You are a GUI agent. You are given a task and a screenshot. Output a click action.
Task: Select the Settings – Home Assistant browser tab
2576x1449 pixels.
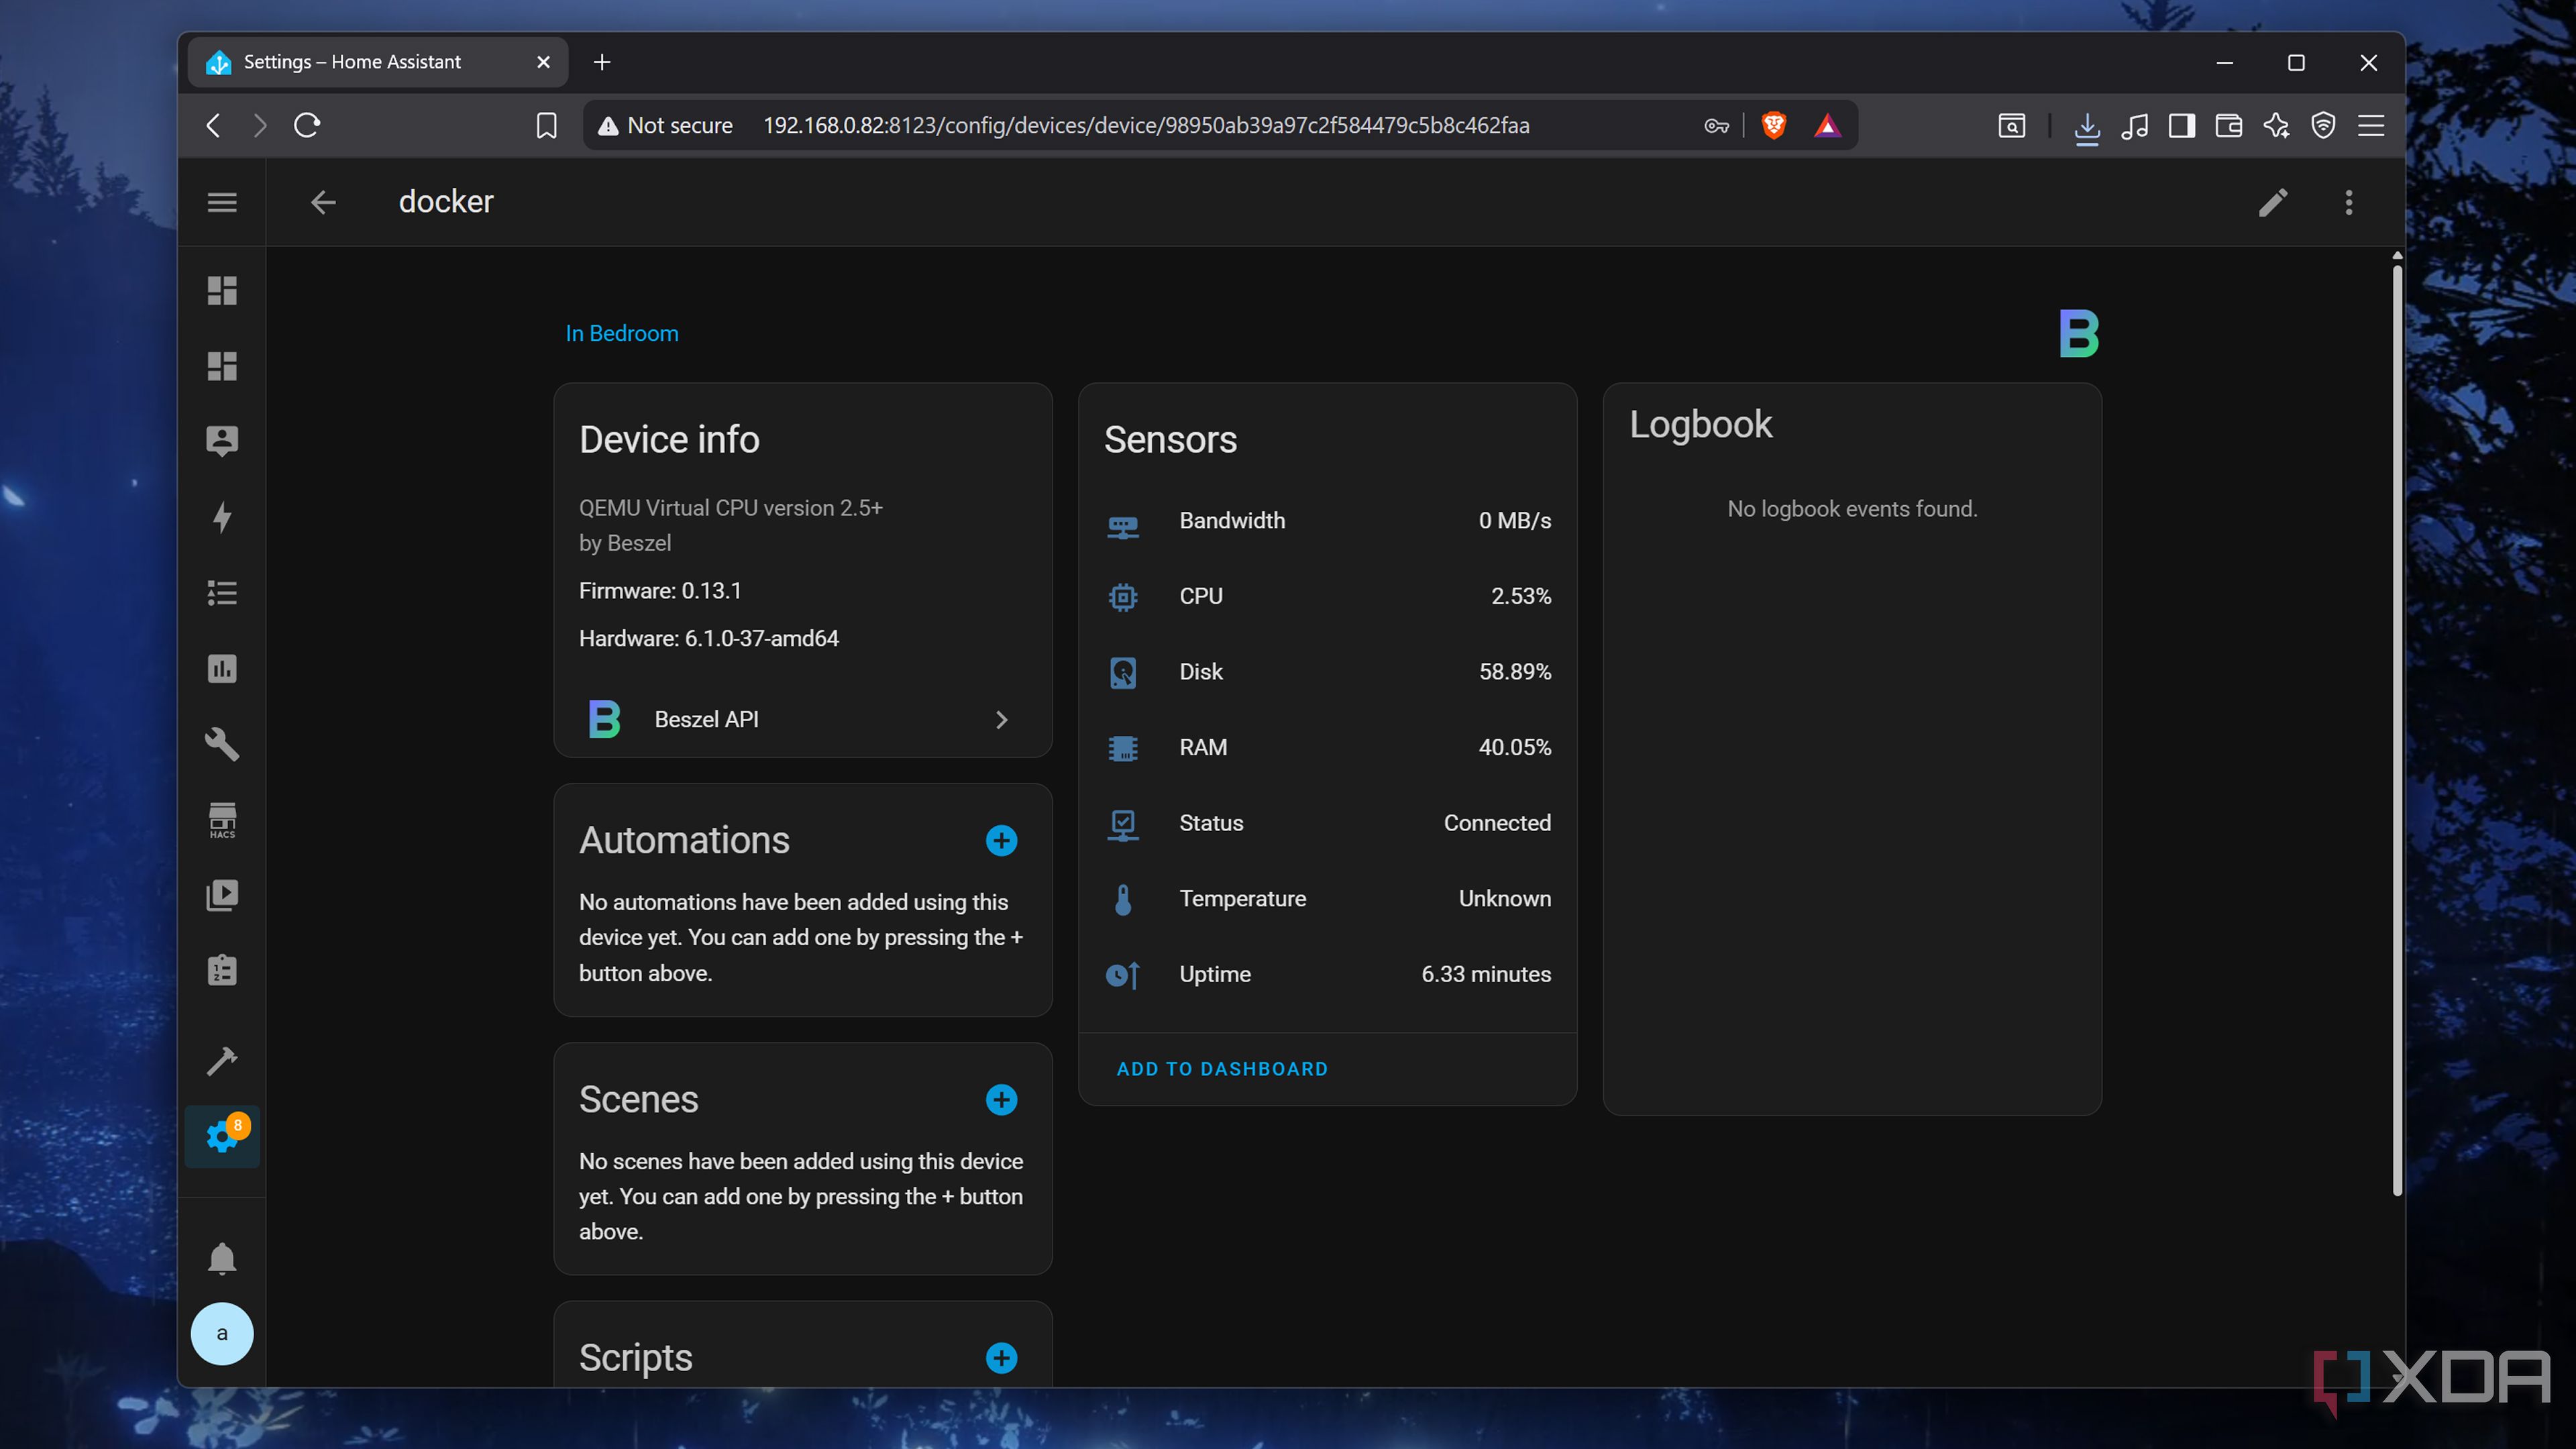point(378,62)
